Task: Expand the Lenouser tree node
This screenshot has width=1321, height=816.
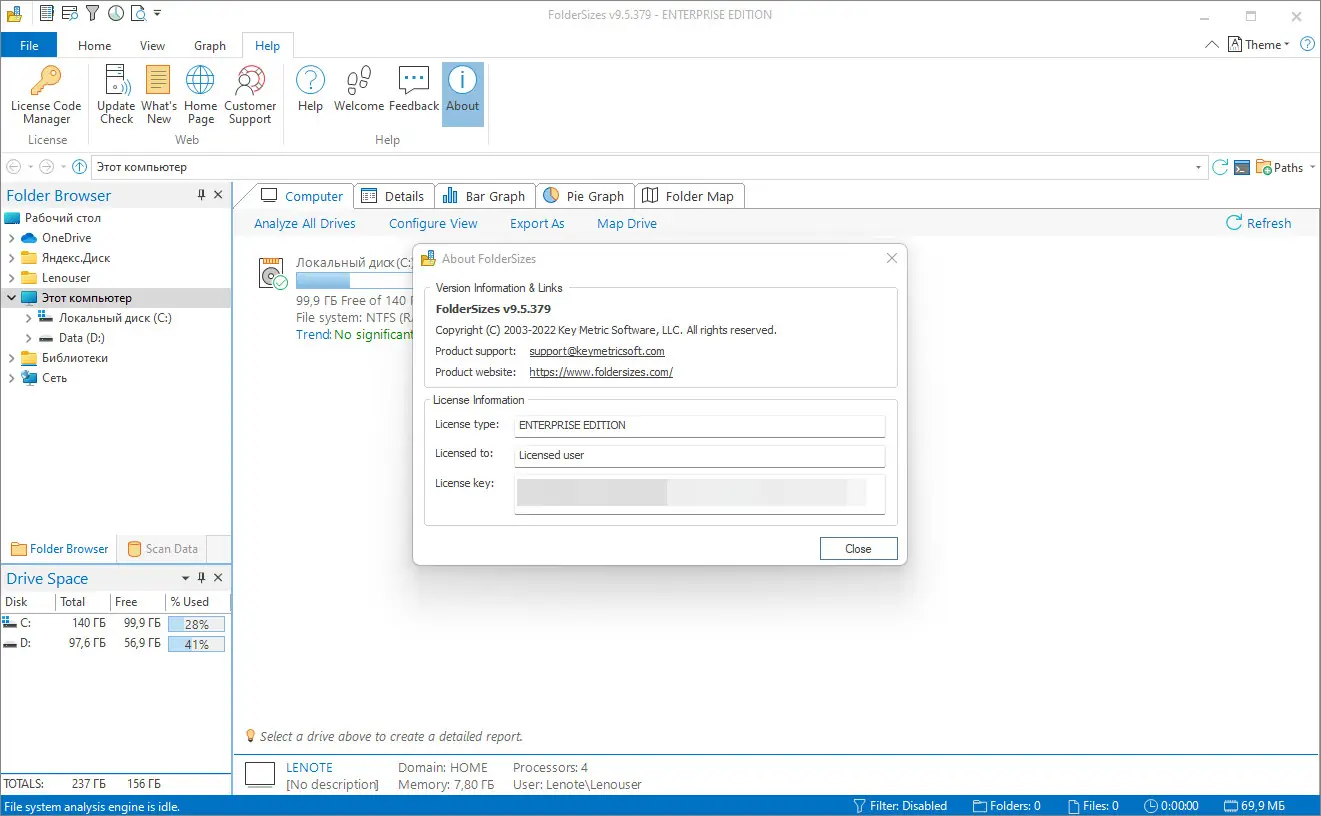Action: pyautogui.click(x=11, y=278)
